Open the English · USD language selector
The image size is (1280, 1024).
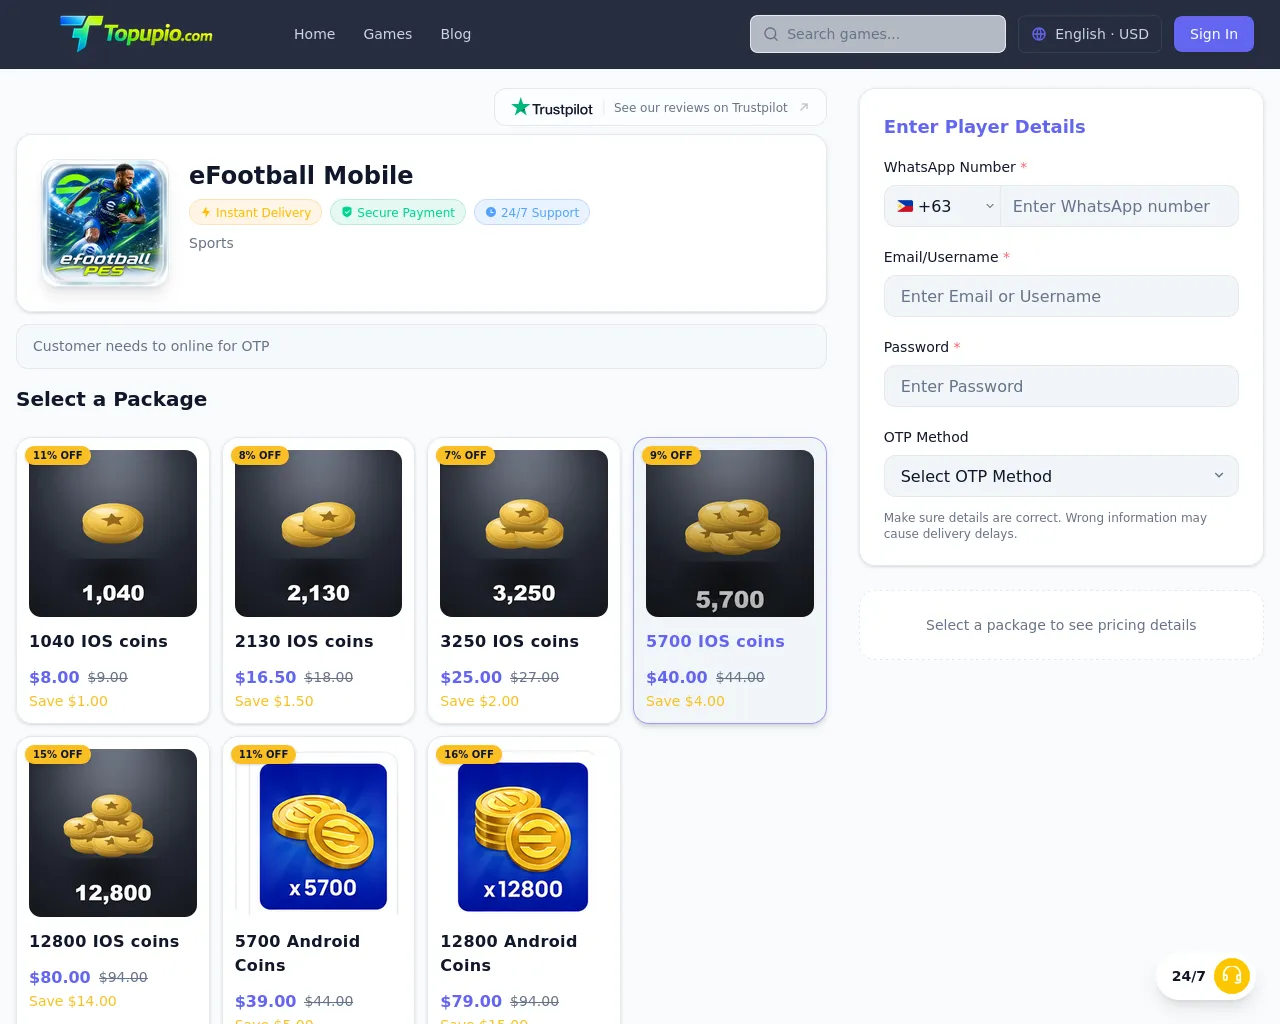1090,34
